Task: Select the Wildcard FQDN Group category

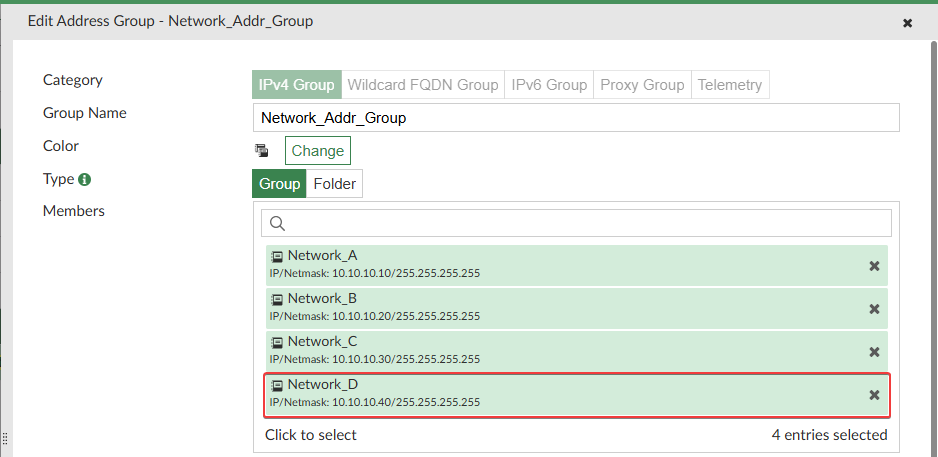Action: pyautogui.click(x=423, y=85)
